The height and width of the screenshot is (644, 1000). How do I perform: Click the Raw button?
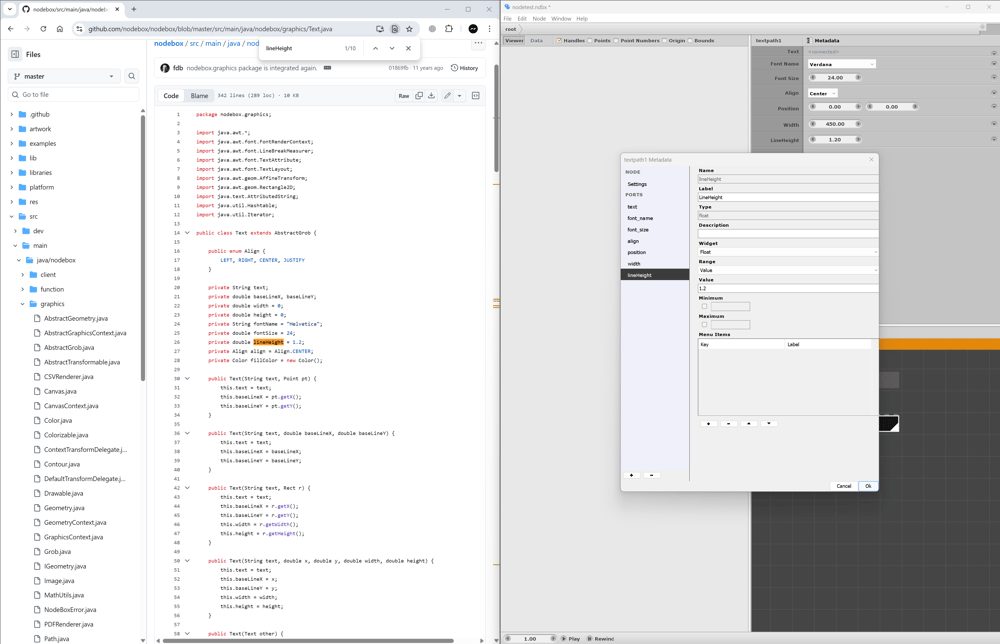pyautogui.click(x=404, y=96)
